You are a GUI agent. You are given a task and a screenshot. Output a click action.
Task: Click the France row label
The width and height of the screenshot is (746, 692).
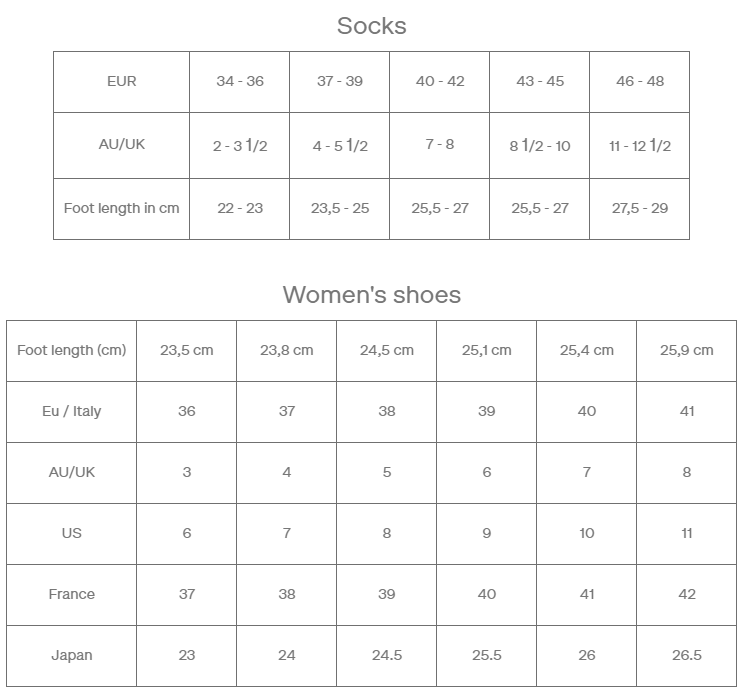coord(71,595)
